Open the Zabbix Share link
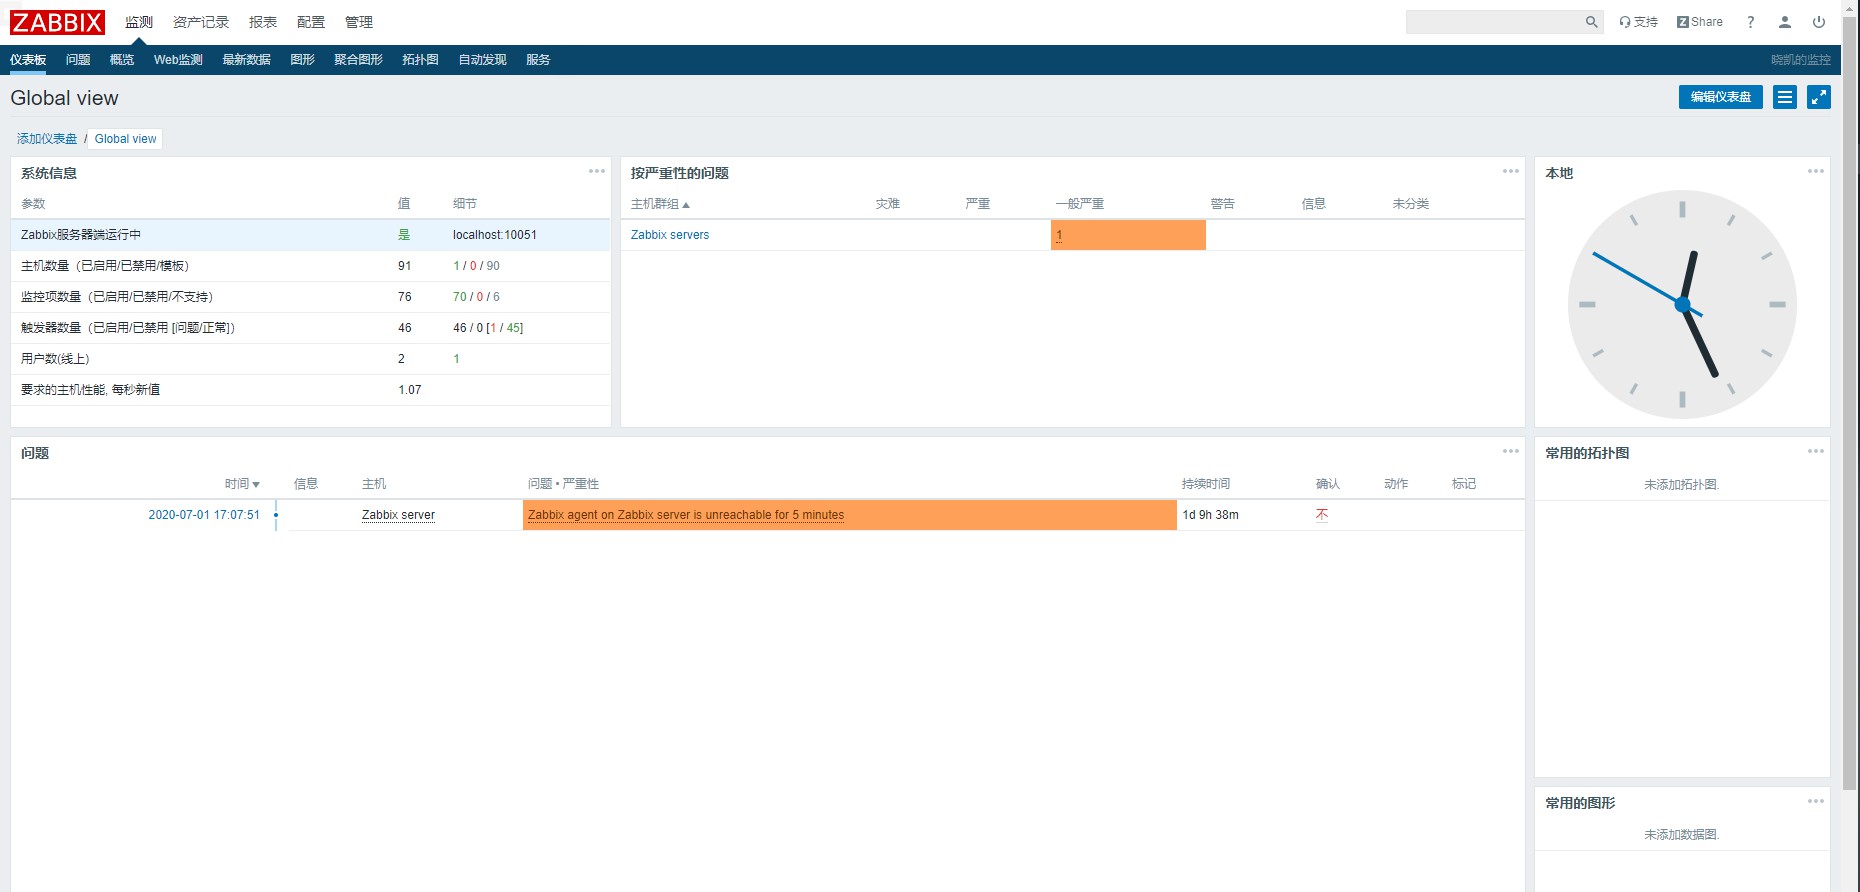 1700,22
